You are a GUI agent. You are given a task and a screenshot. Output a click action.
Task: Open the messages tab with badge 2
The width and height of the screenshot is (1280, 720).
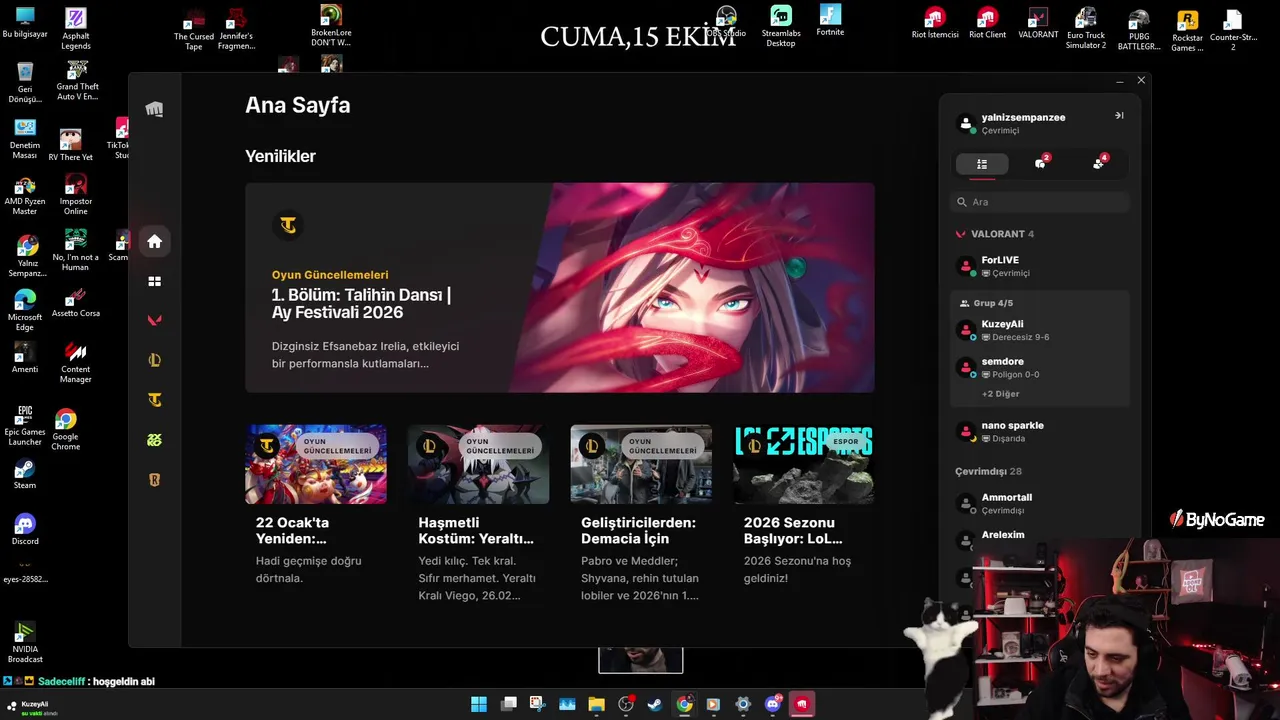pyautogui.click(x=1040, y=164)
